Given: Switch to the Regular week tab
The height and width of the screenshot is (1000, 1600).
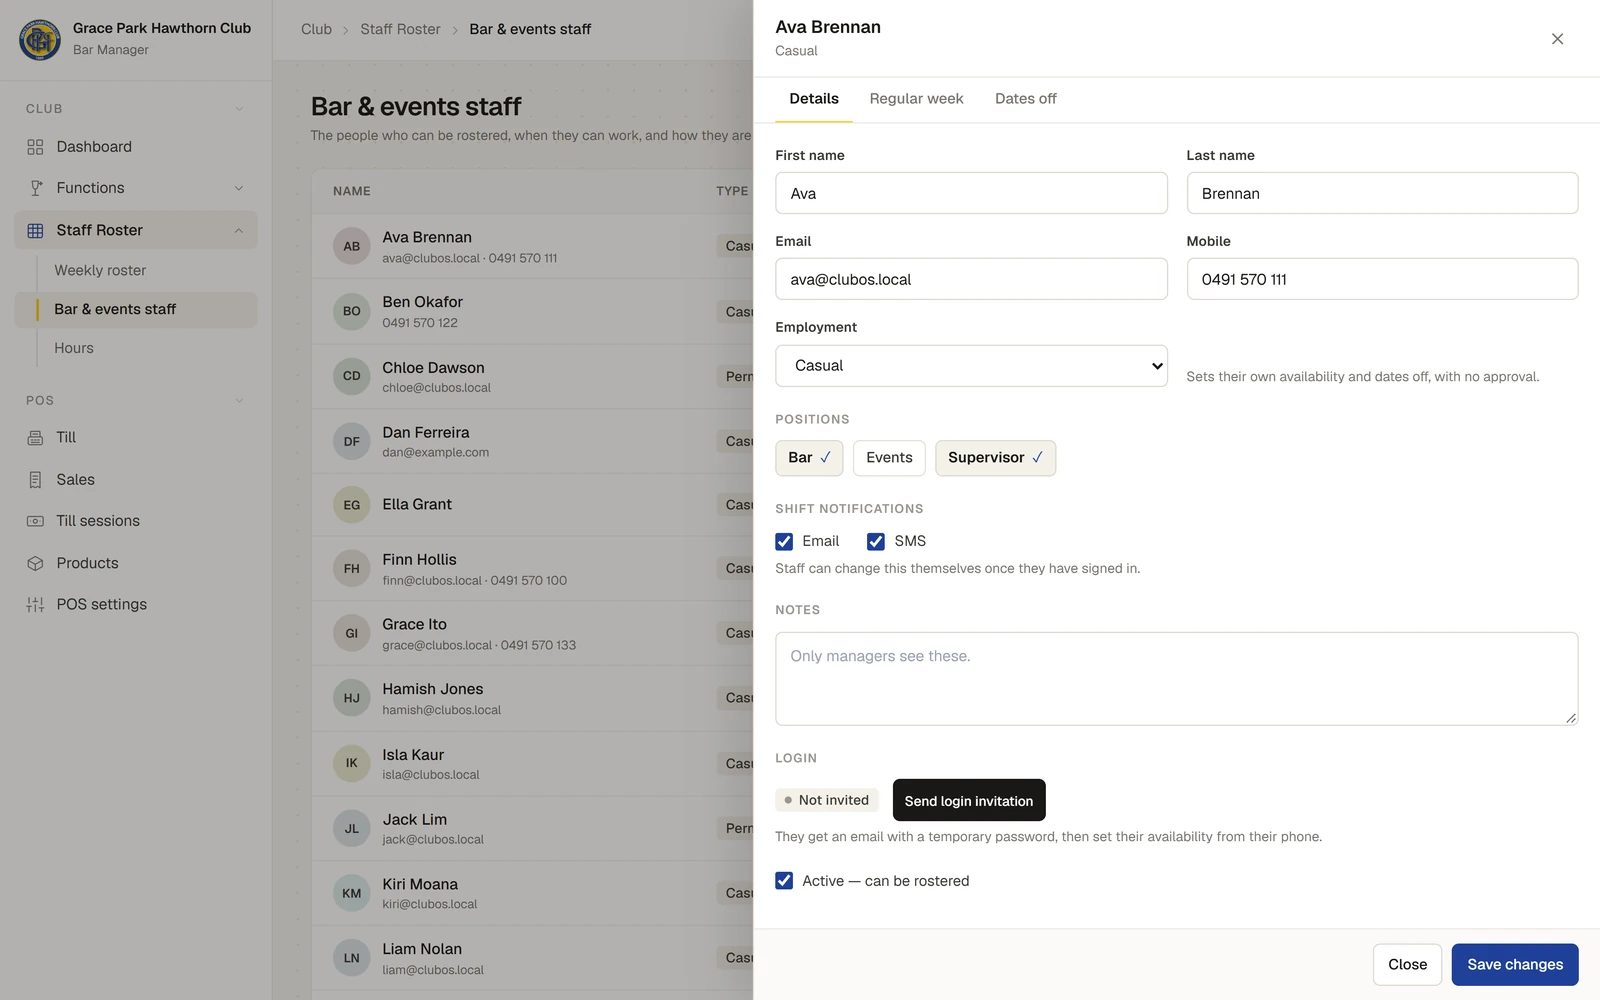Looking at the screenshot, I should click(x=916, y=99).
